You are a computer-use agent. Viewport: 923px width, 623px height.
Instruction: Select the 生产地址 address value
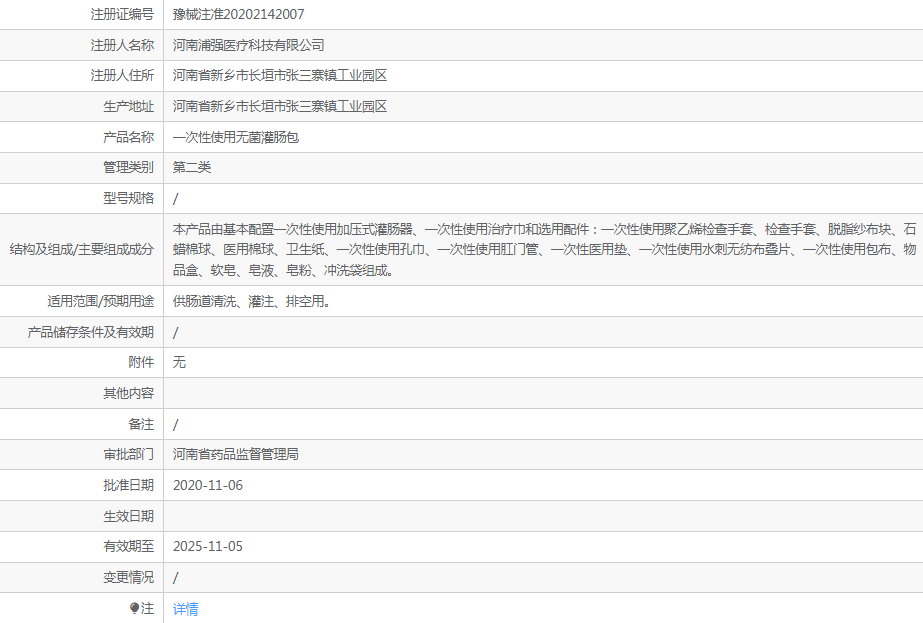pos(280,107)
